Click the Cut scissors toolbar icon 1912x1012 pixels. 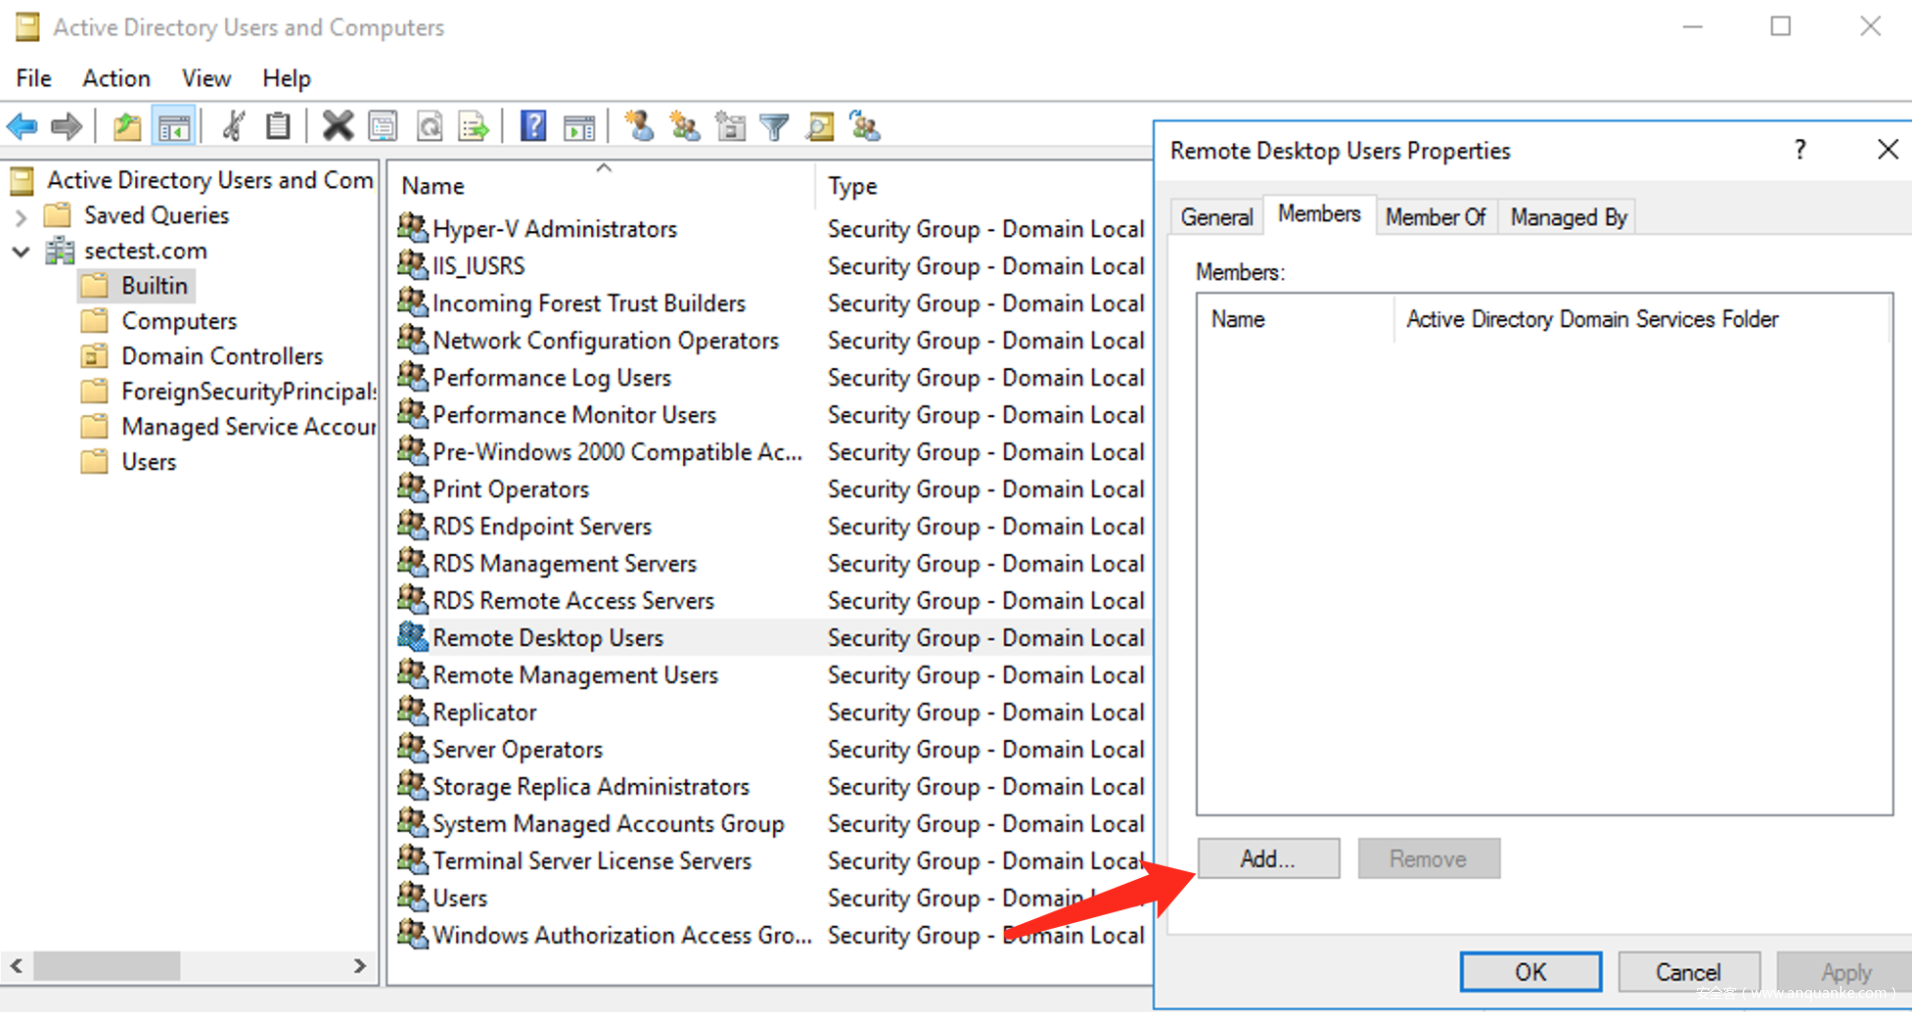coord(234,127)
